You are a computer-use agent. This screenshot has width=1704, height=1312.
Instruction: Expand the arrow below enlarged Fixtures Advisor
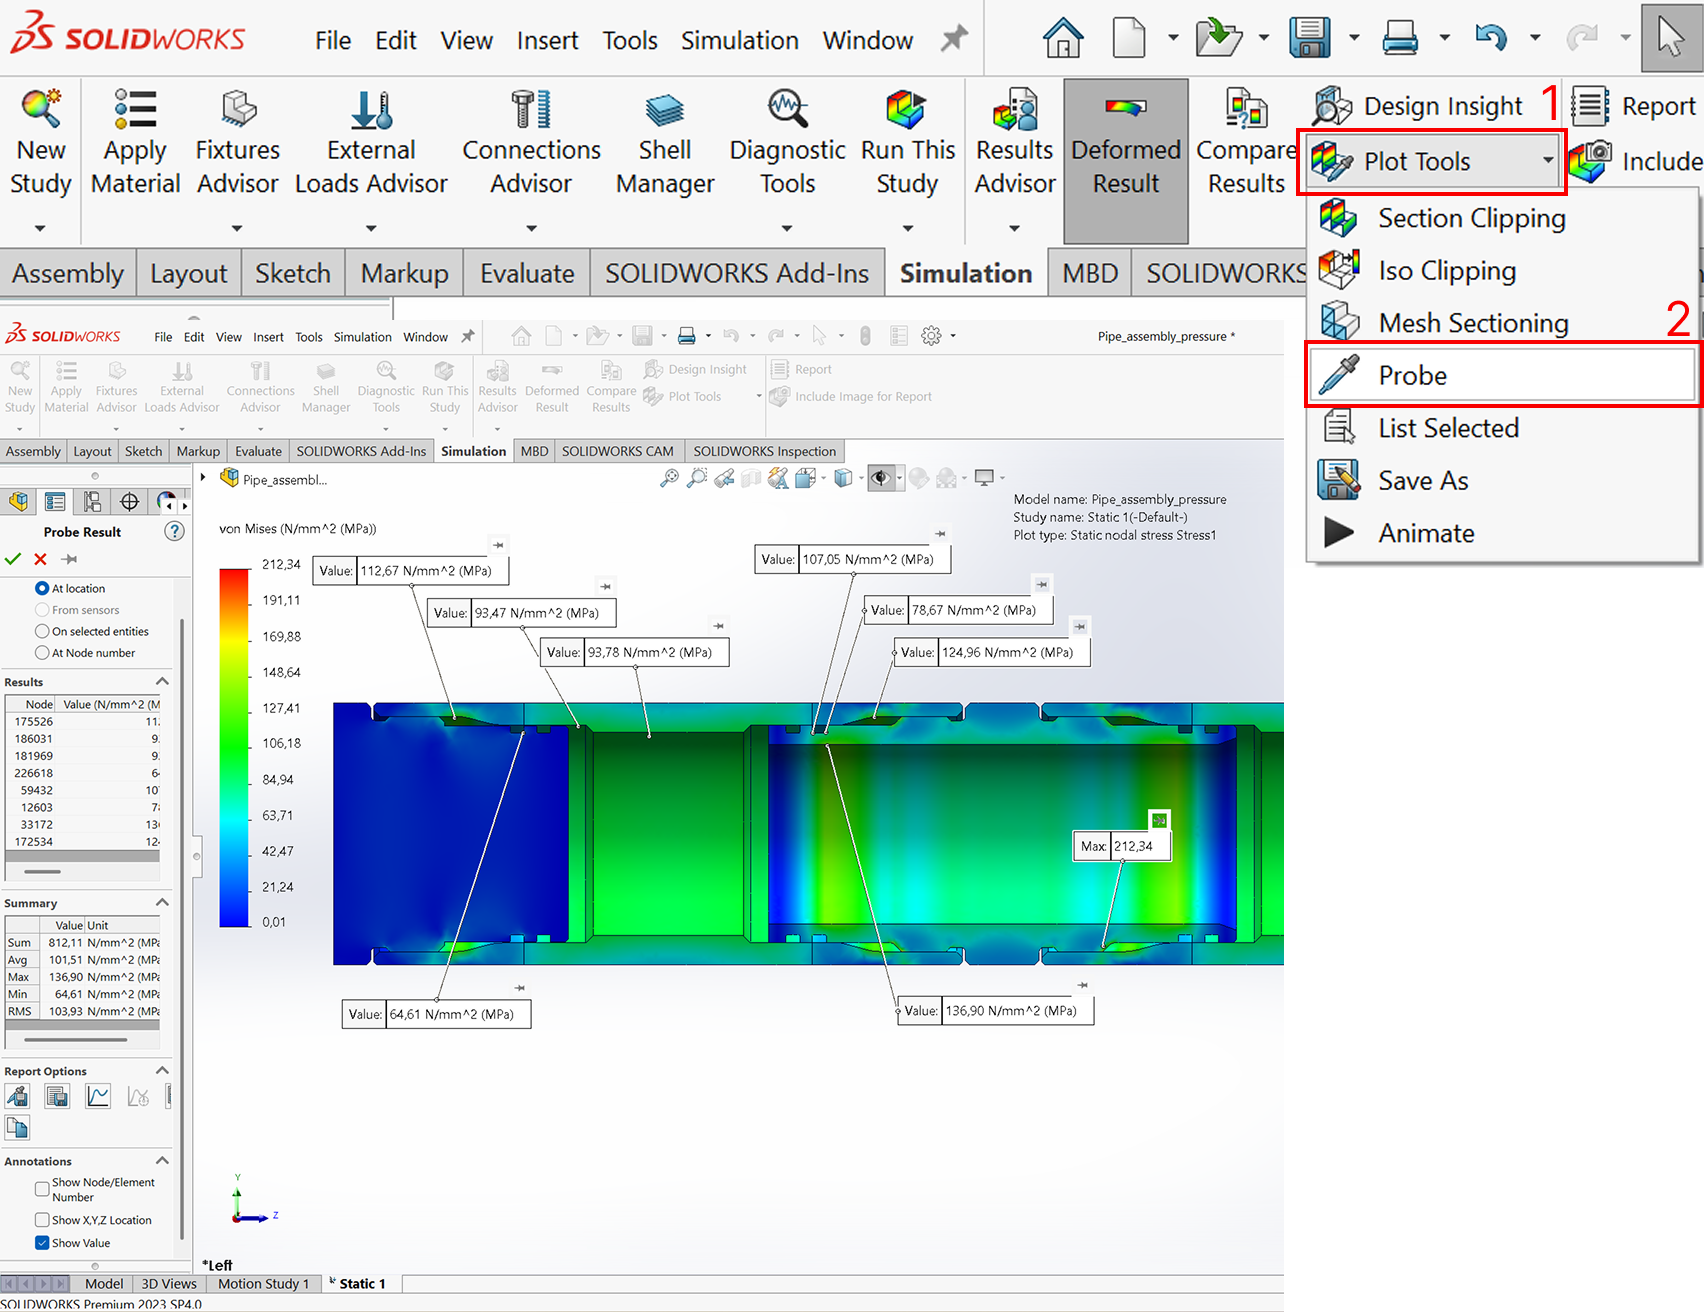237,228
